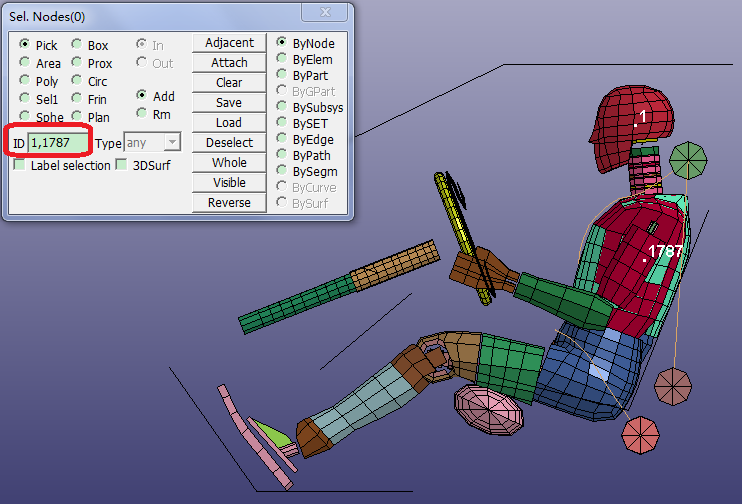Open the Type dropdown list
This screenshot has width=742, height=504.
pyautogui.click(x=171, y=143)
